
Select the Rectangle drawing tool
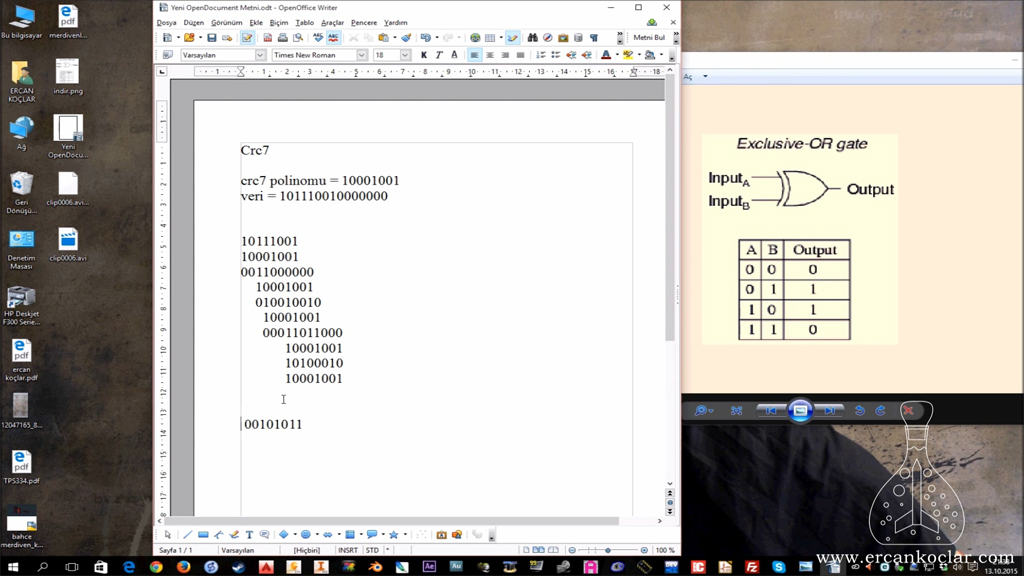(x=203, y=535)
